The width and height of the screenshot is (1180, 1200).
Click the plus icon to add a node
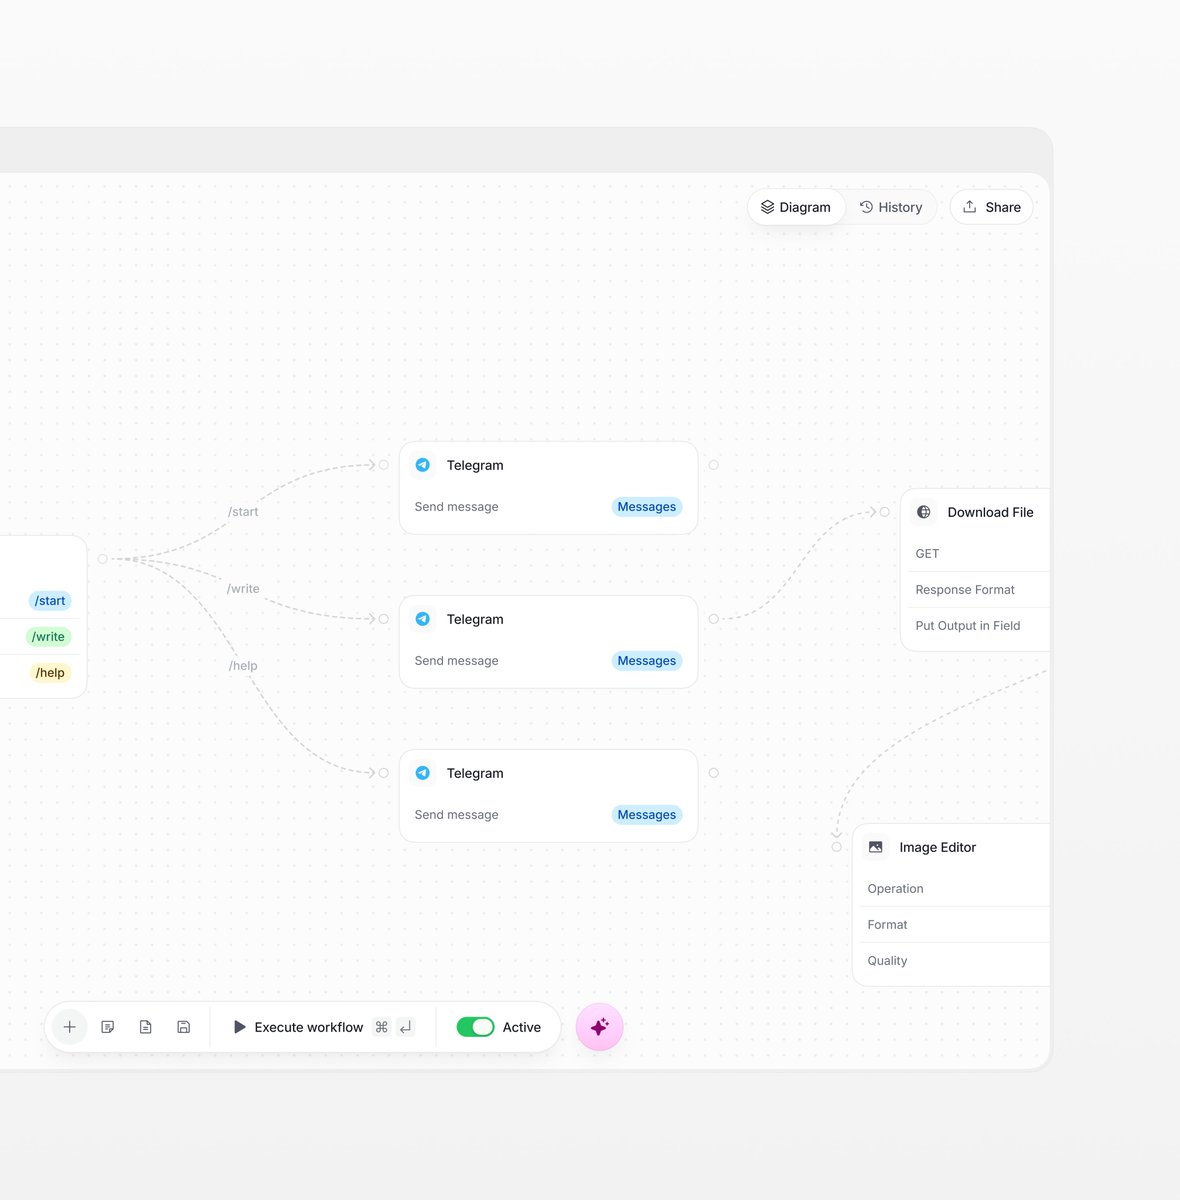(x=69, y=1027)
